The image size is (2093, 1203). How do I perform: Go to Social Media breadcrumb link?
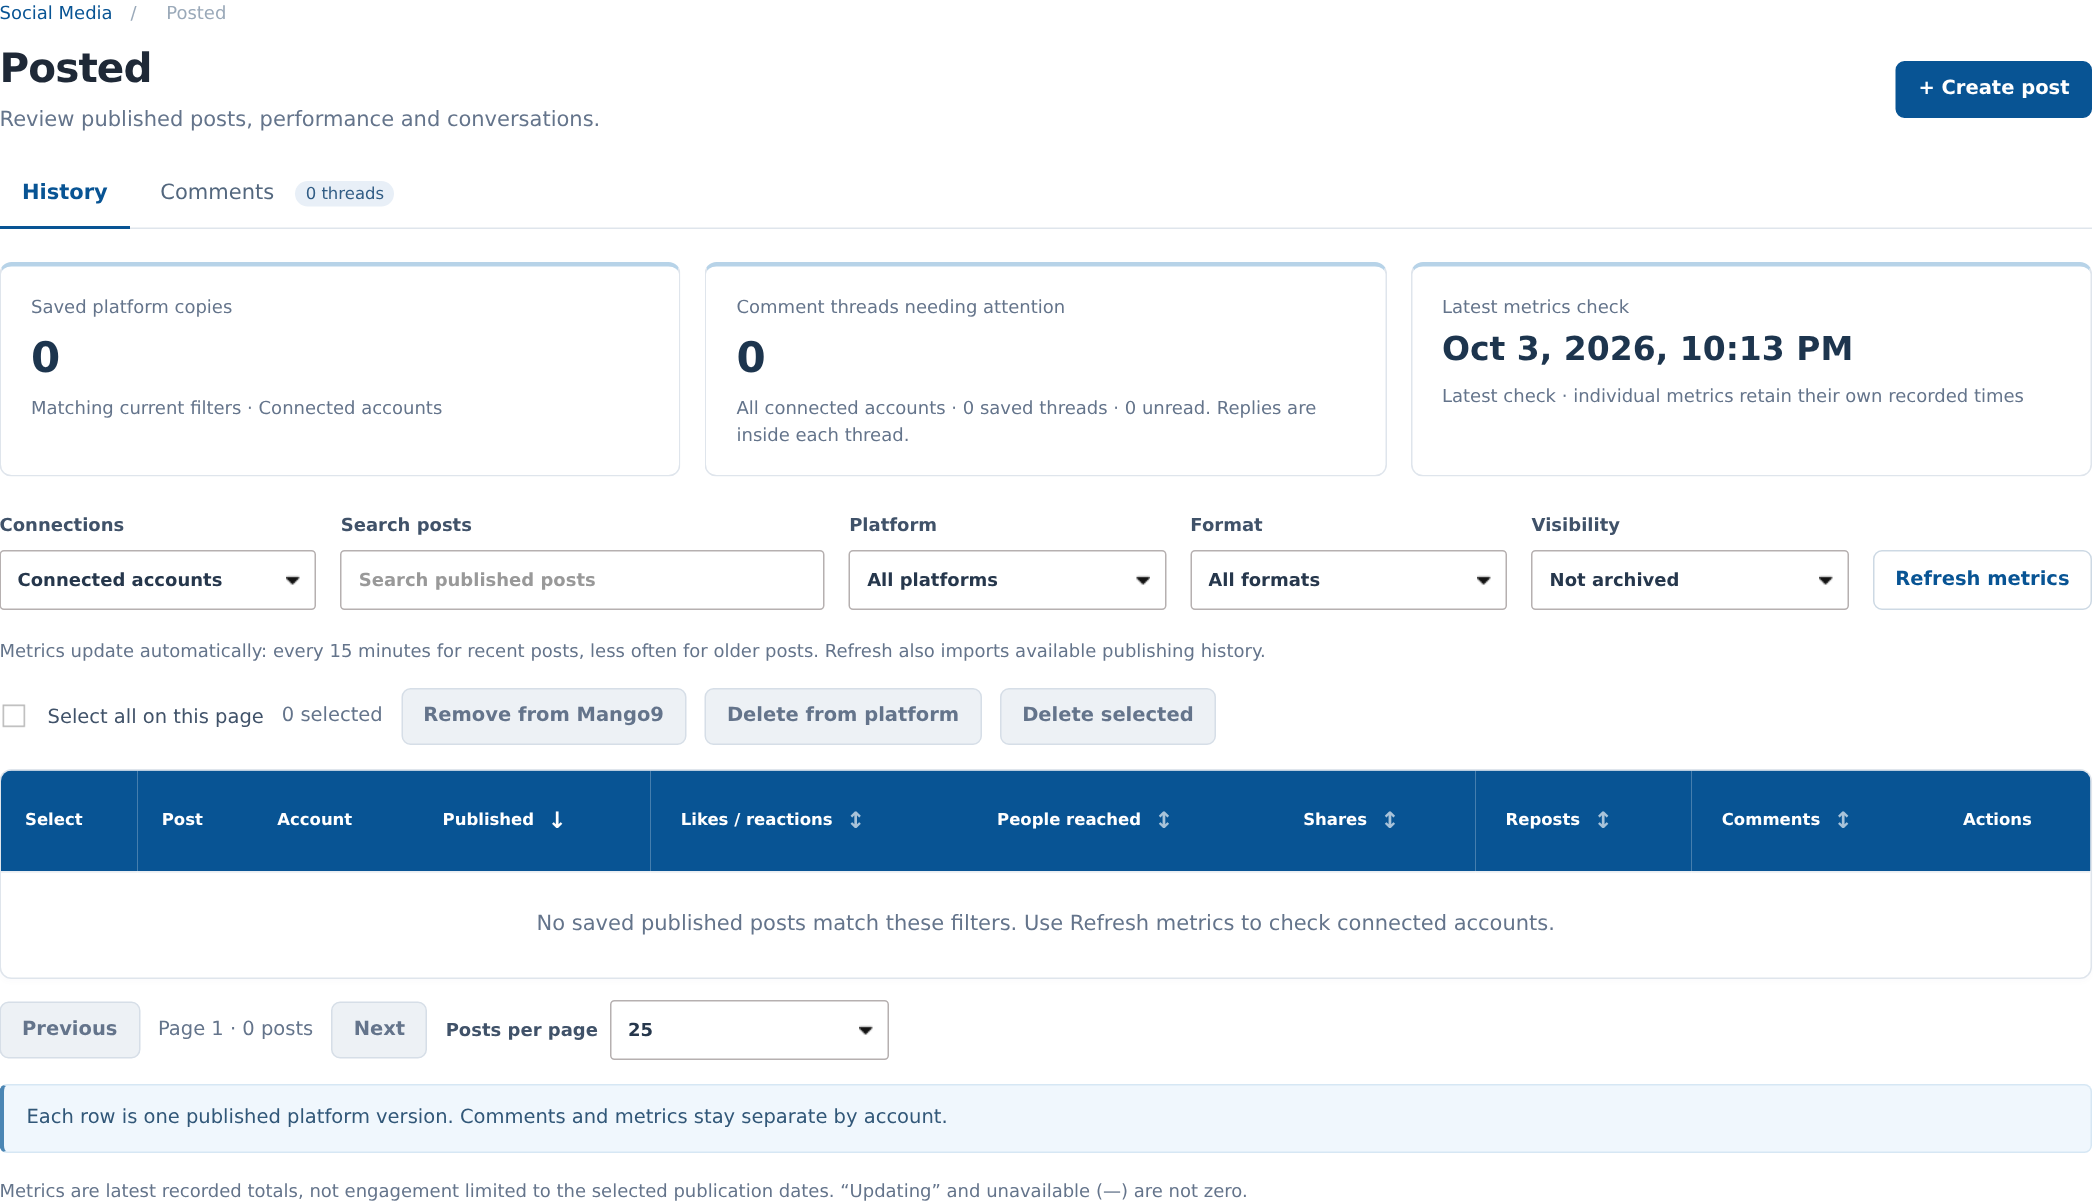pyautogui.click(x=56, y=13)
